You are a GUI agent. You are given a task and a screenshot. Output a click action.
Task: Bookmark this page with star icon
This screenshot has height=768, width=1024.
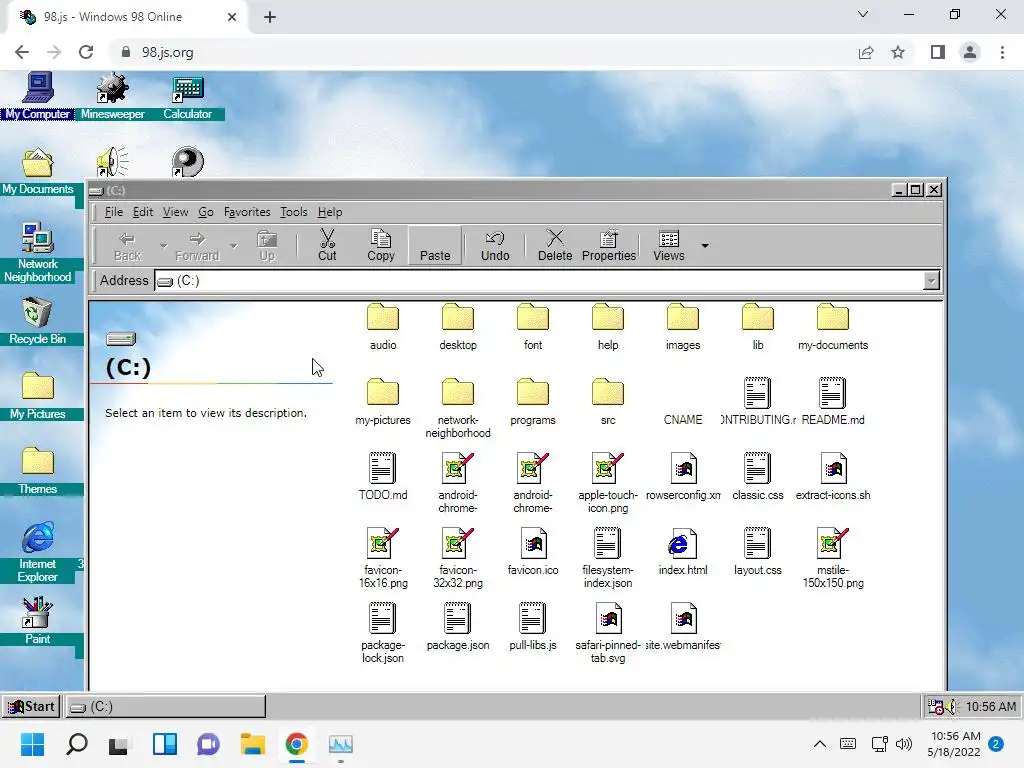898,52
